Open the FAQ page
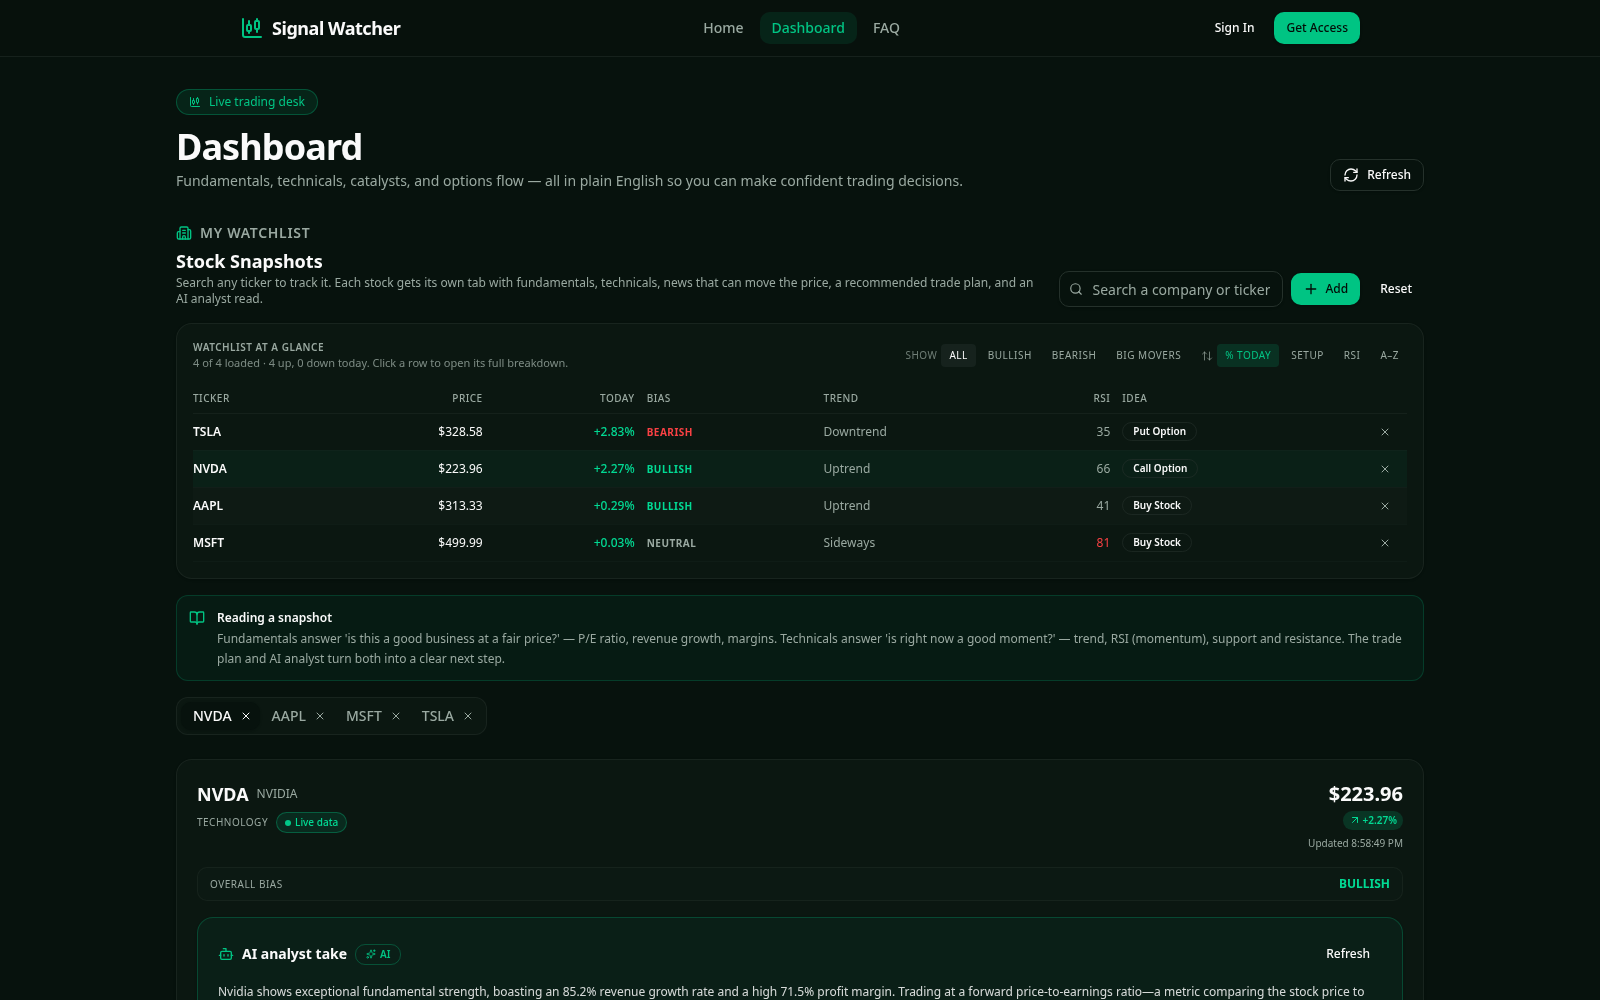 [x=886, y=28]
